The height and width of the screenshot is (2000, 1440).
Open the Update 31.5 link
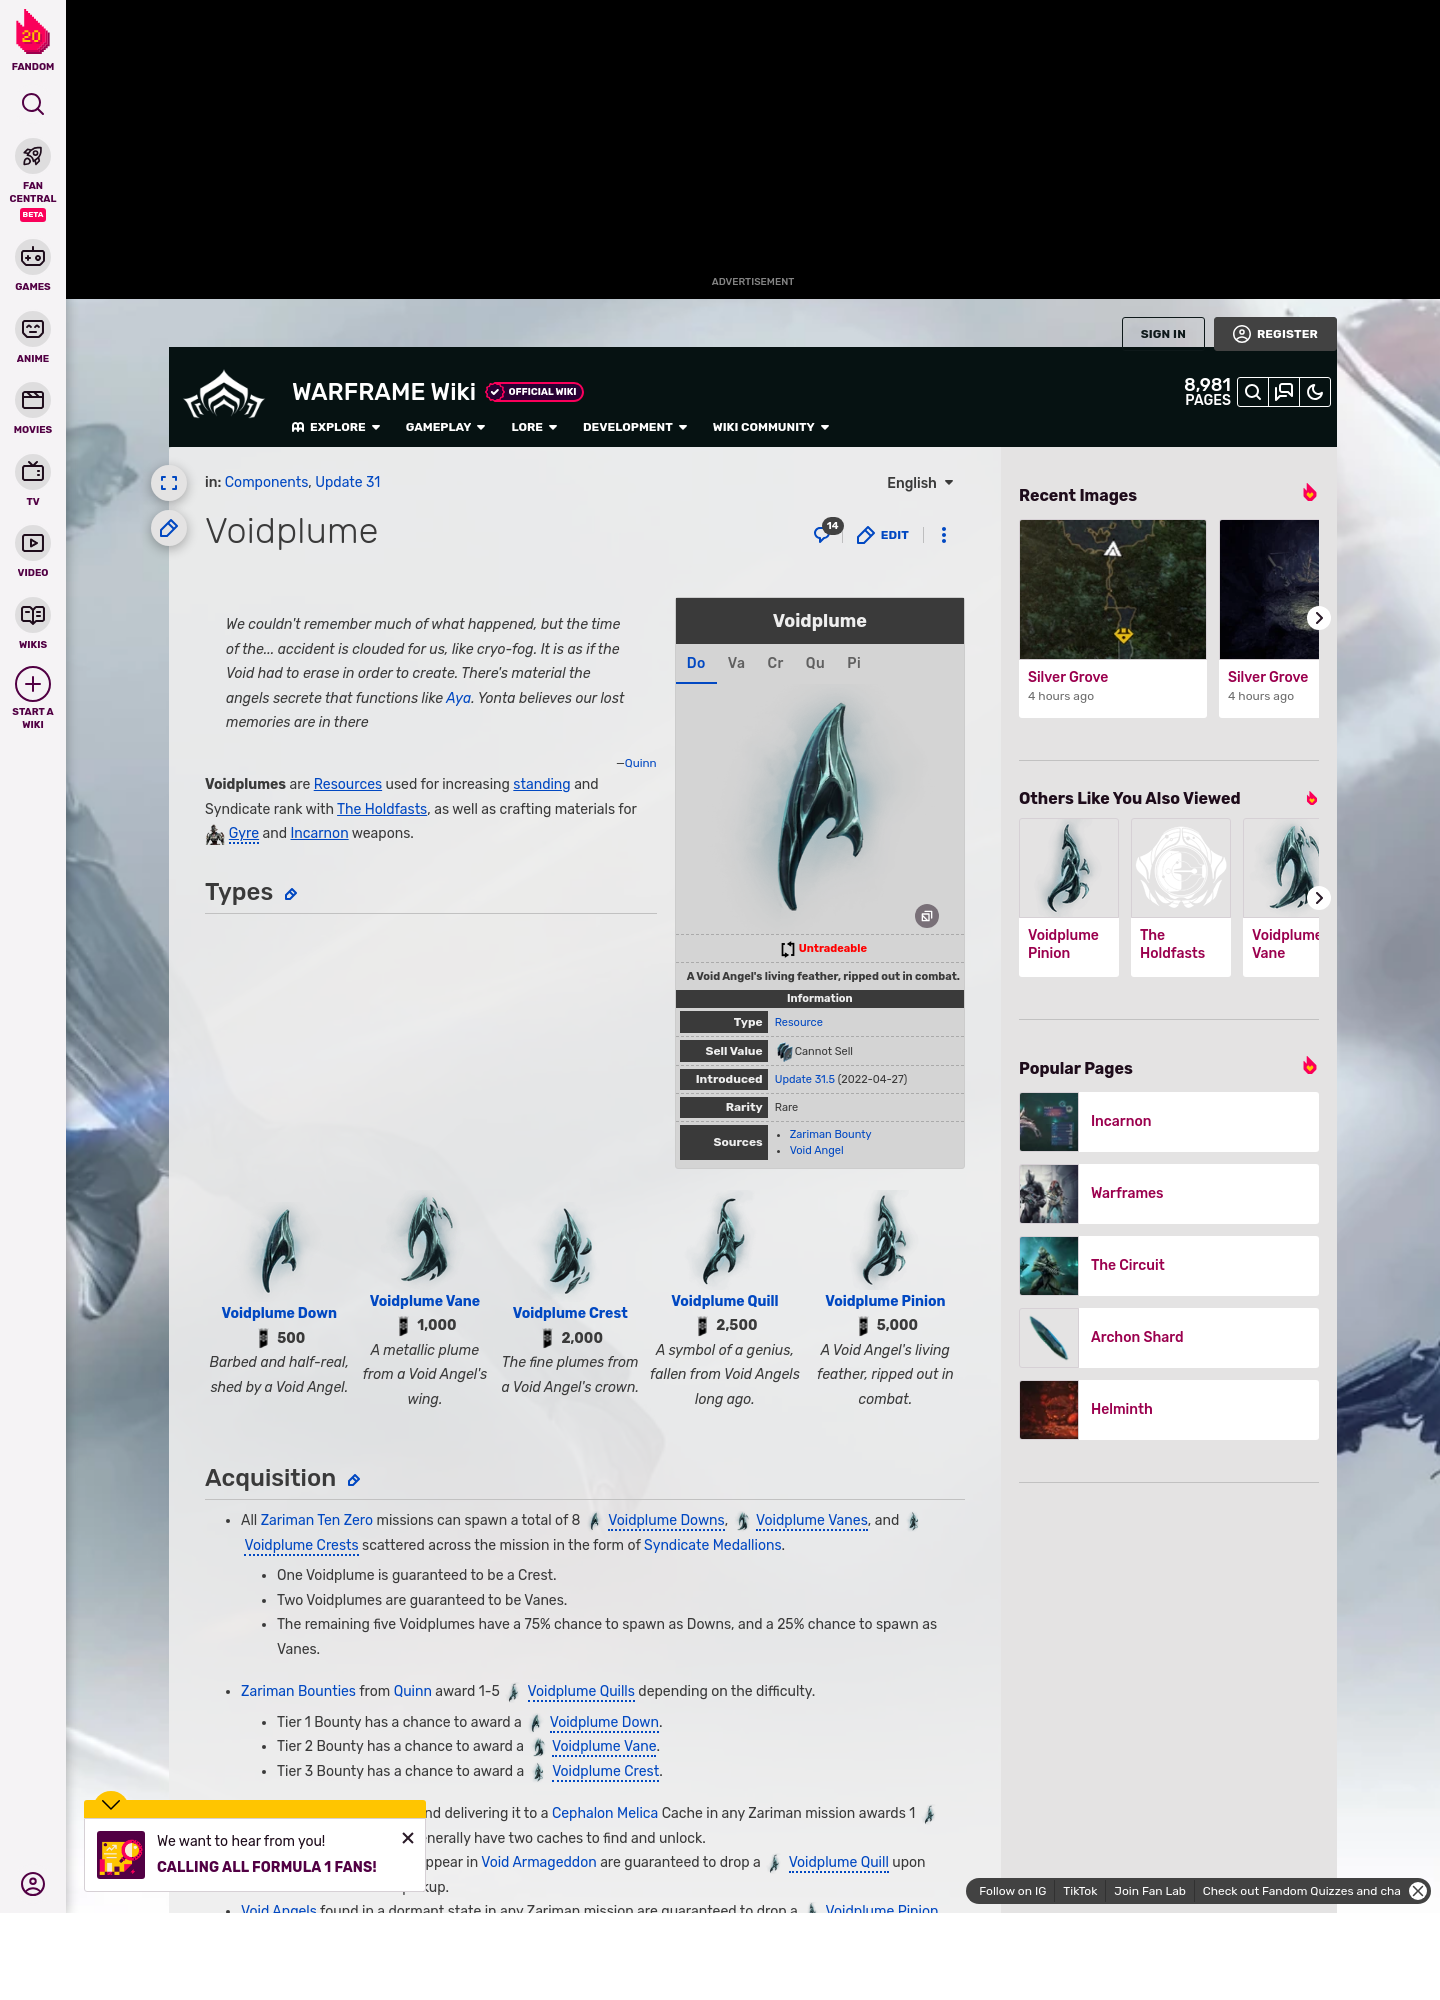pos(804,1079)
